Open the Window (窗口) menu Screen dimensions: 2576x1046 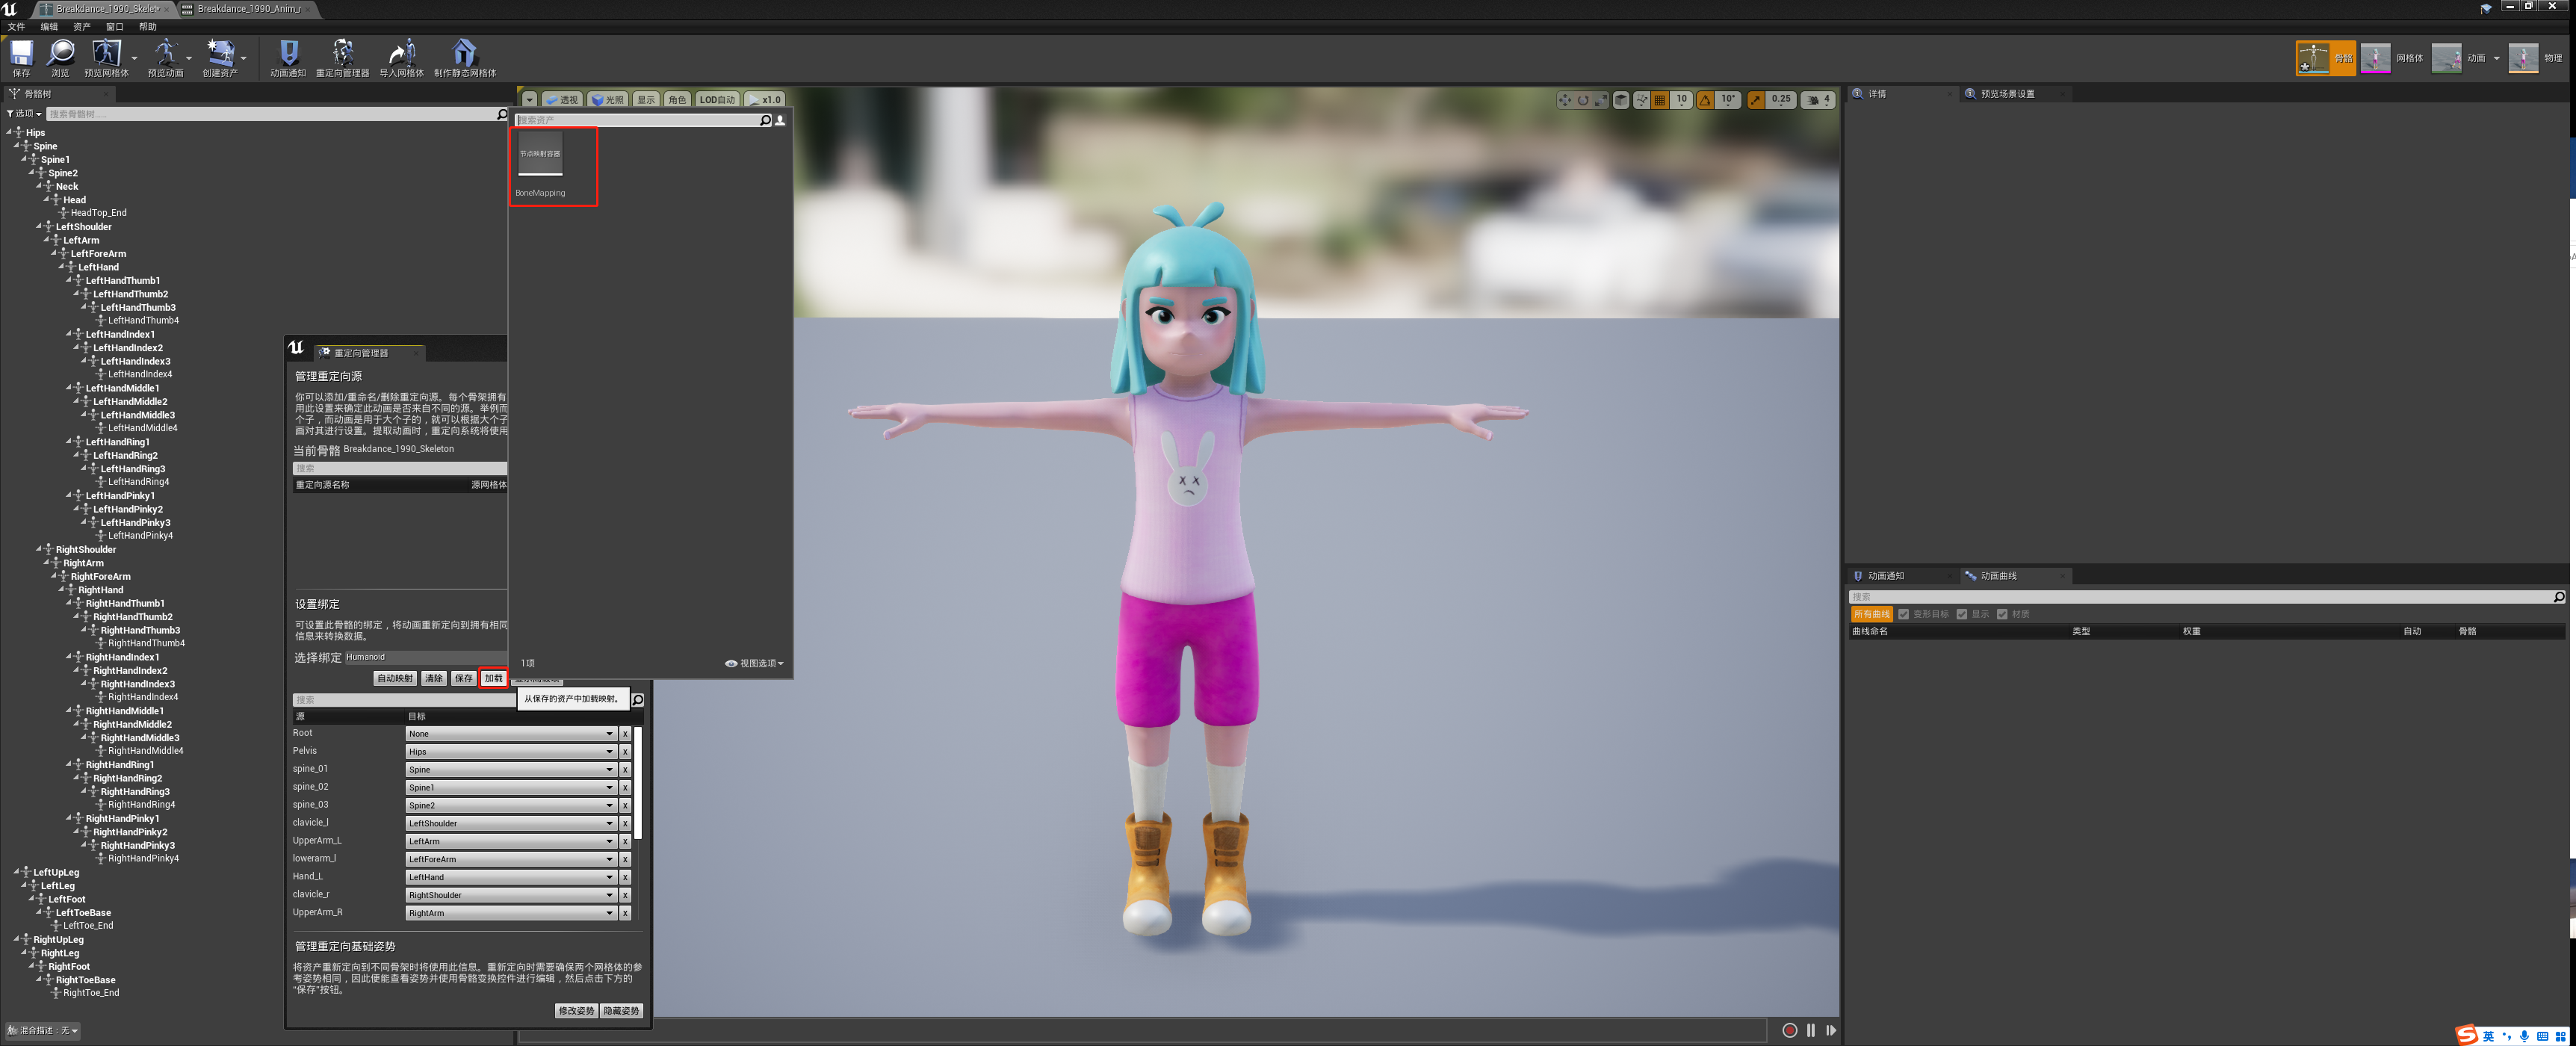[114, 27]
